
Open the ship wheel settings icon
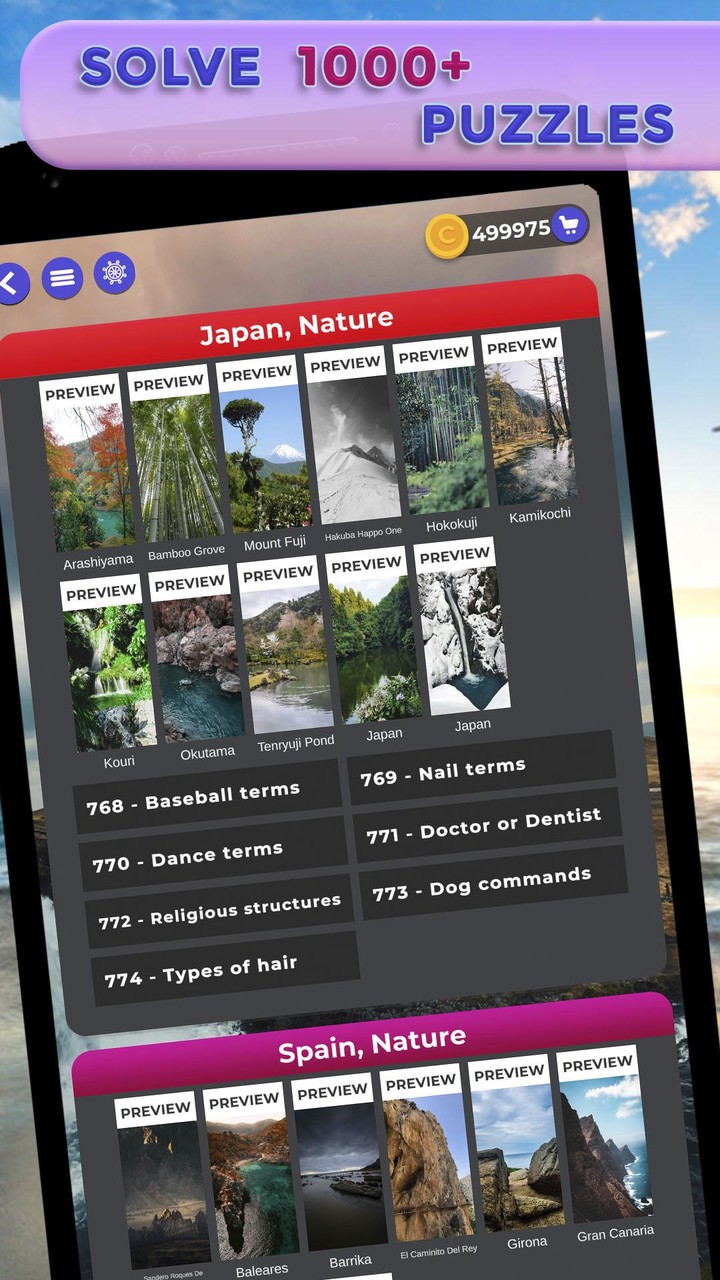pyautogui.click(x=114, y=272)
